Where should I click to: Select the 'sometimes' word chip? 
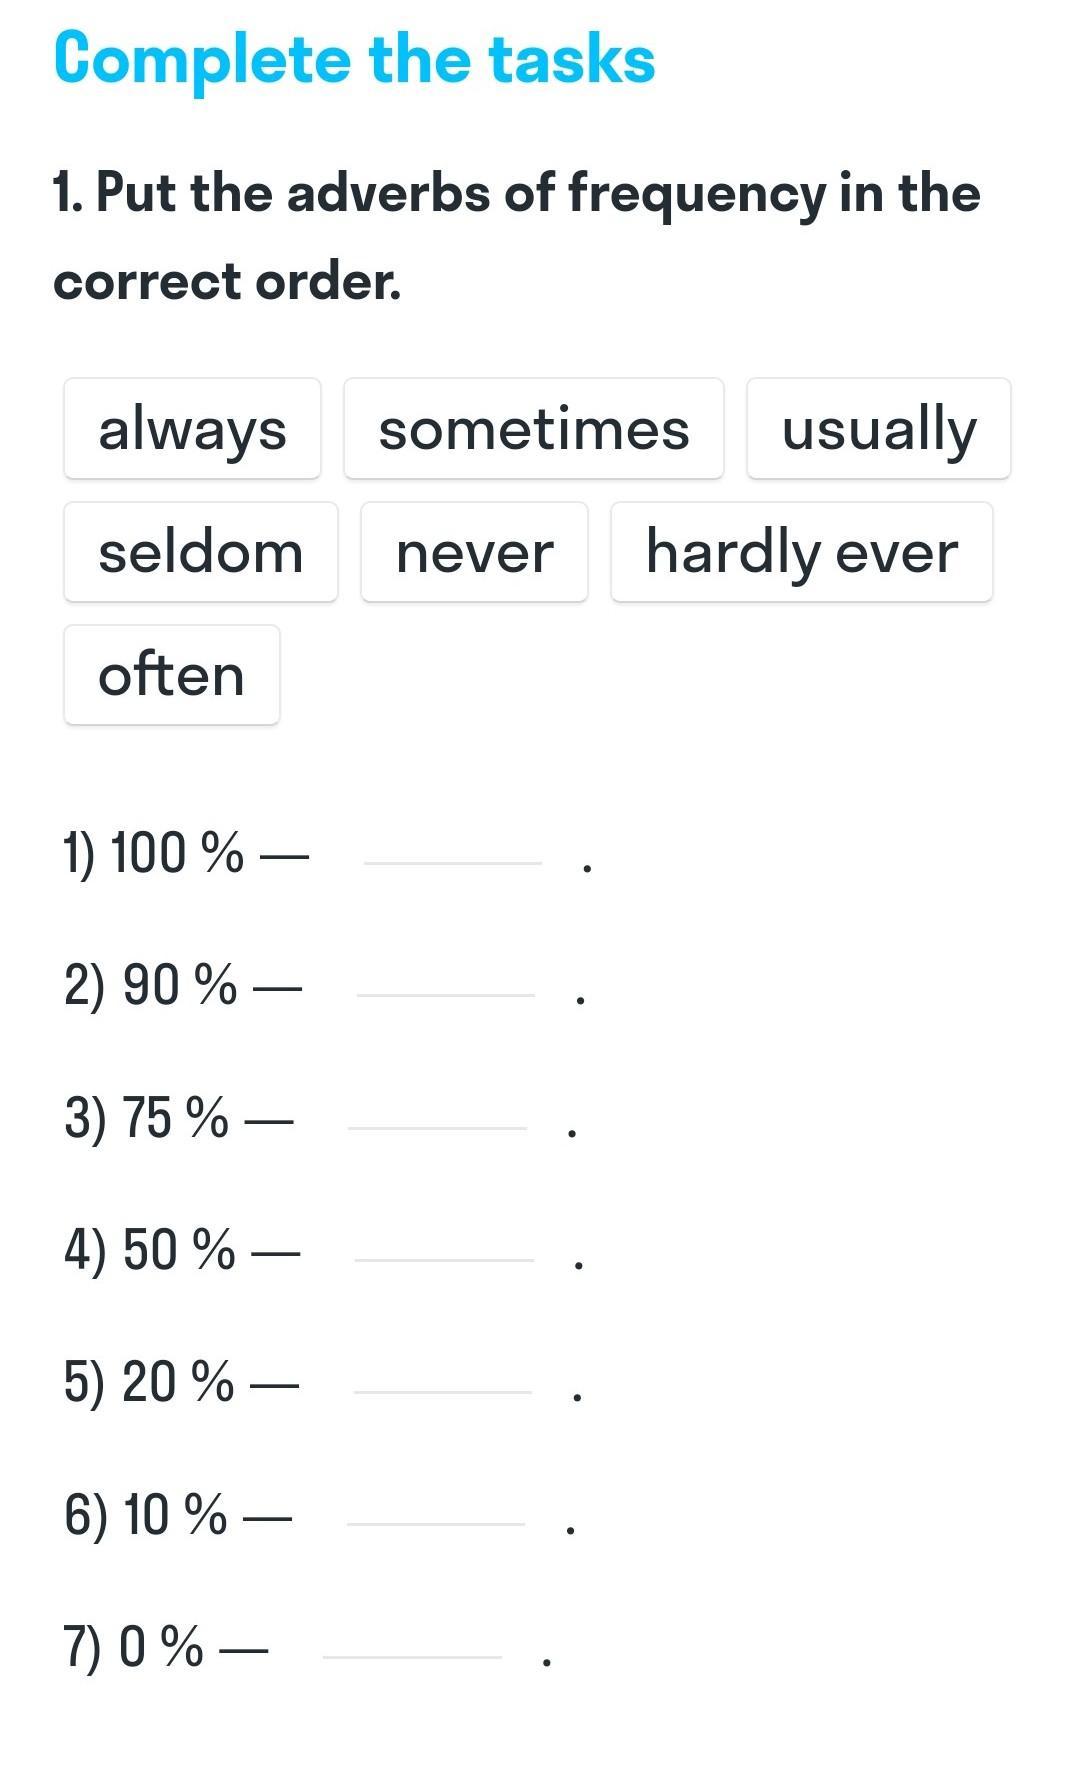534,429
